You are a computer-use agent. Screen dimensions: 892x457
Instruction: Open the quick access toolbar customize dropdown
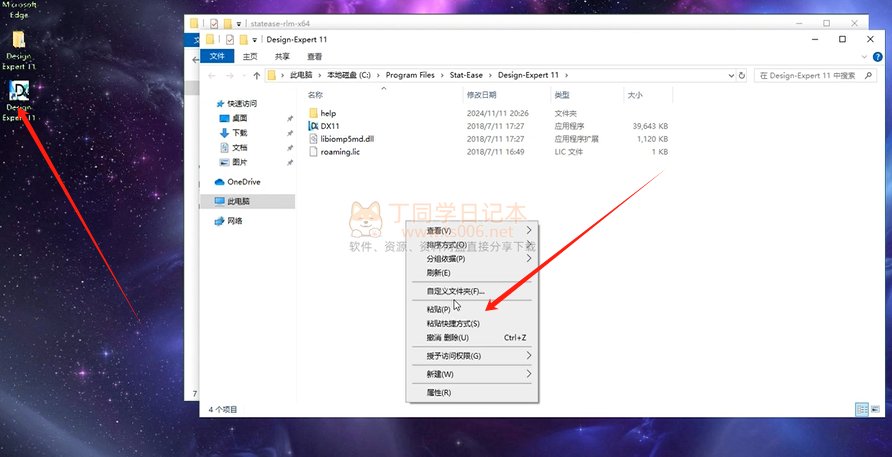pyautogui.click(x=254, y=40)
